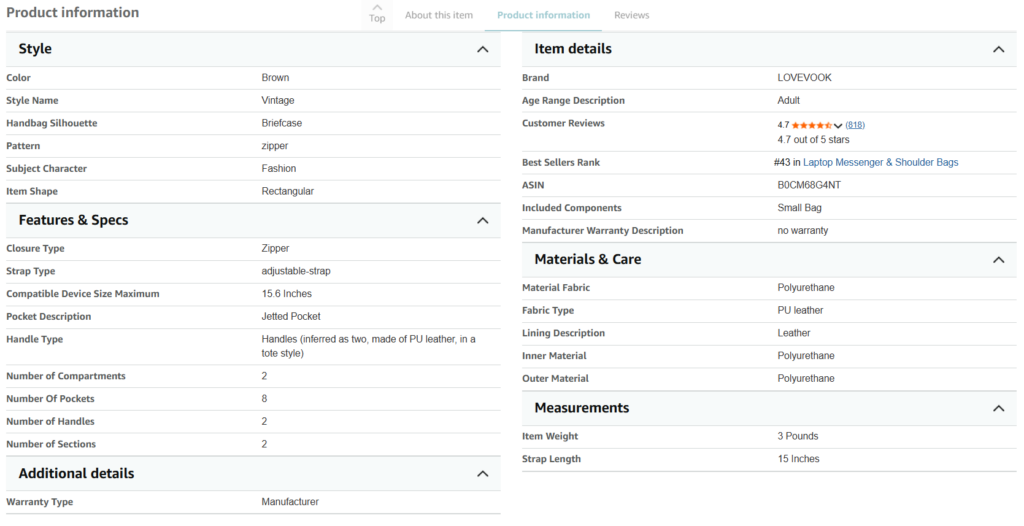Open the About this item tab
The height and width of the screenshot is (526, 1024).
click(x=439, y=15)
